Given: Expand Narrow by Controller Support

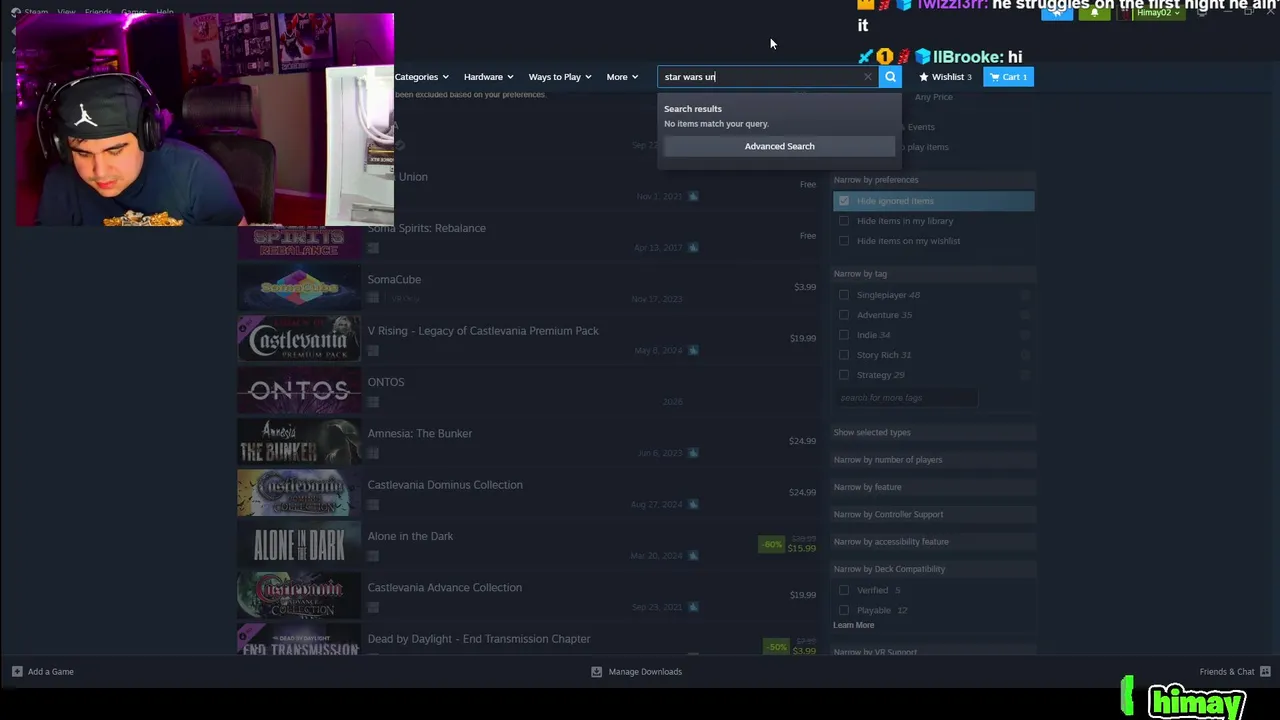Looking at the screenshot, I should tap(933, 514).
